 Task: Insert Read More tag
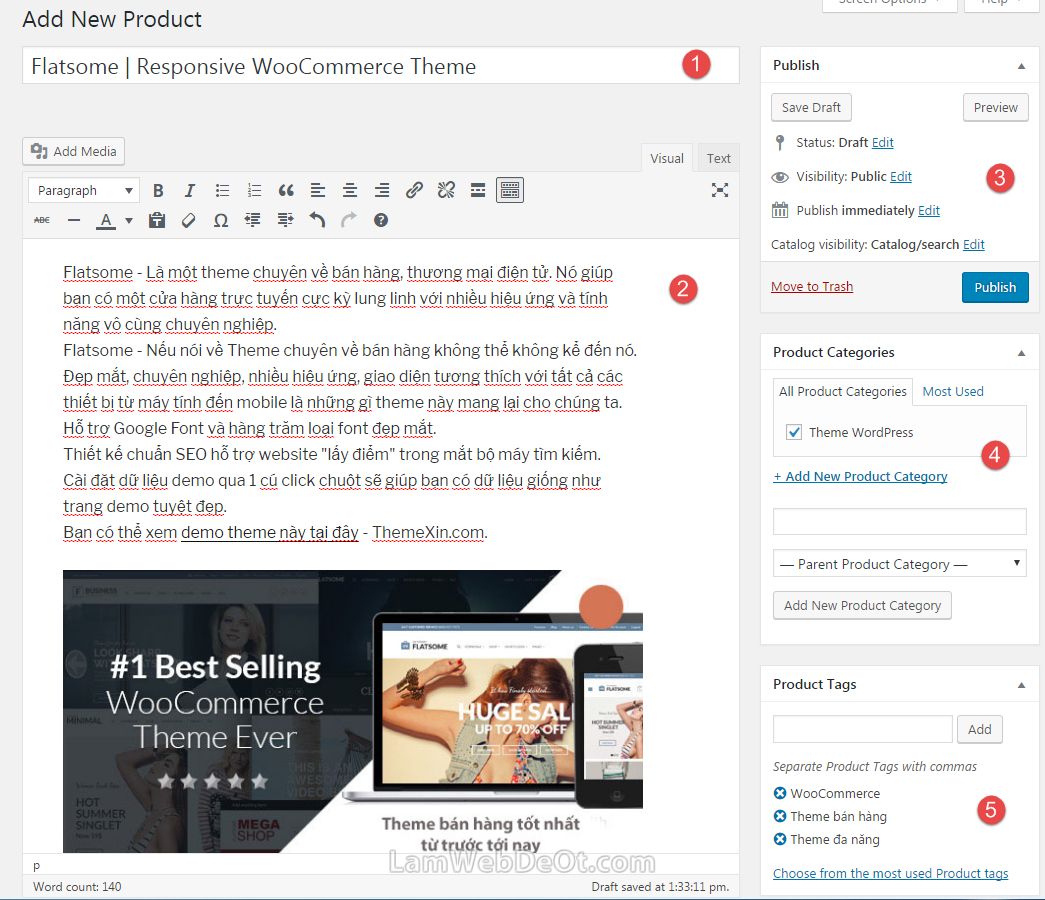[x=478, y=190]
